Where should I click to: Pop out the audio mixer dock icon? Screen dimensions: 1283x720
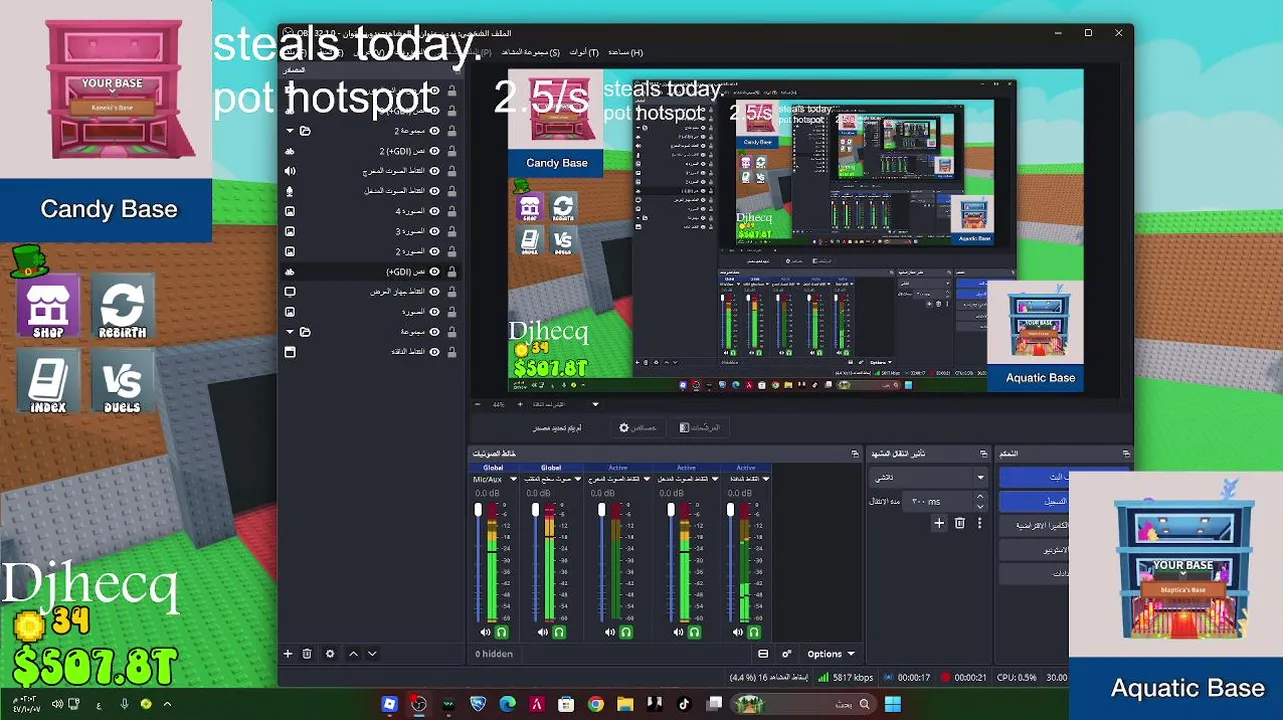point(855,454)
